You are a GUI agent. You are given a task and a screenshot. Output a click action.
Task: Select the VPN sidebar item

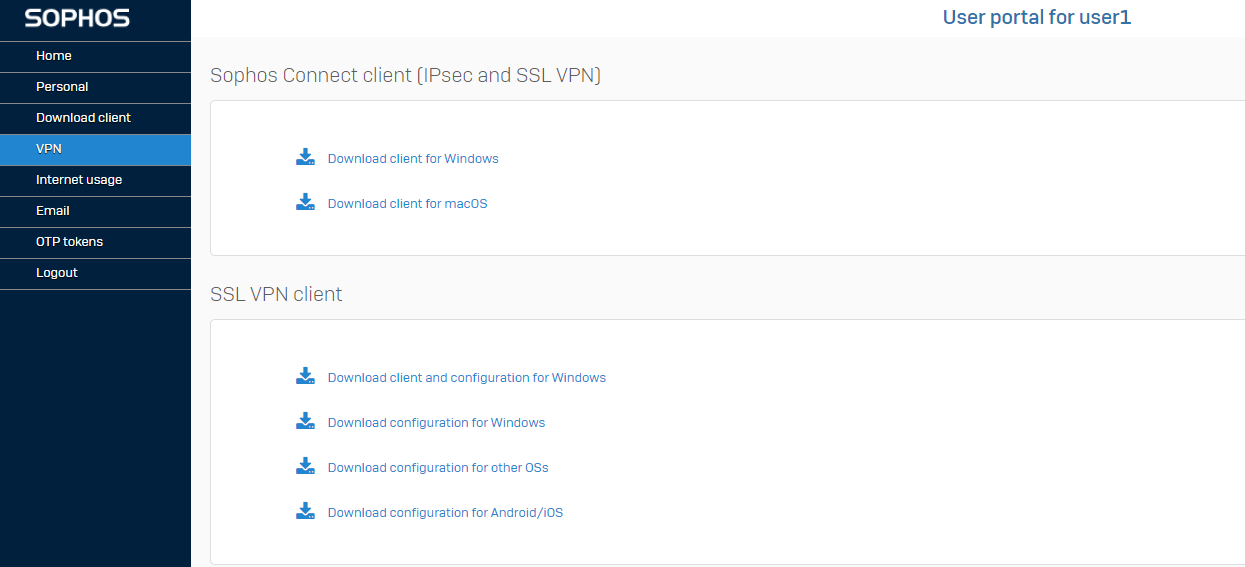(x=95, y=149)
